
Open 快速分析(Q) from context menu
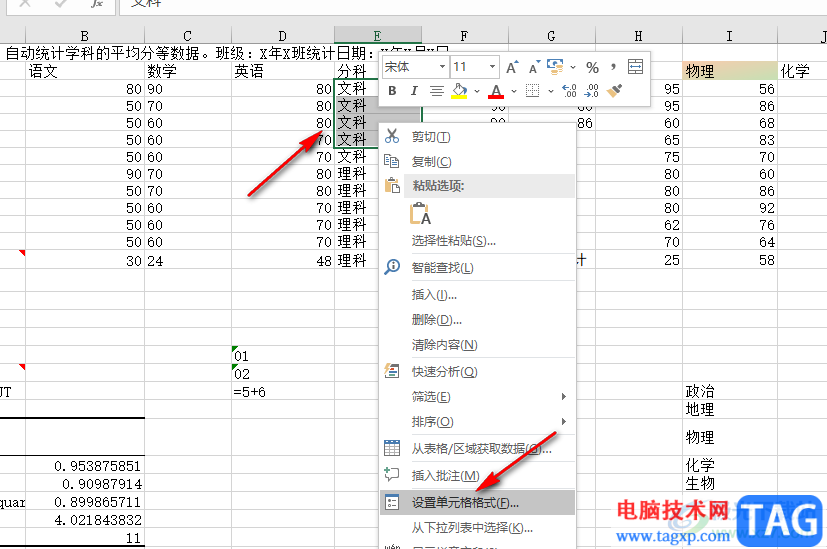click(x=477, y=372)
